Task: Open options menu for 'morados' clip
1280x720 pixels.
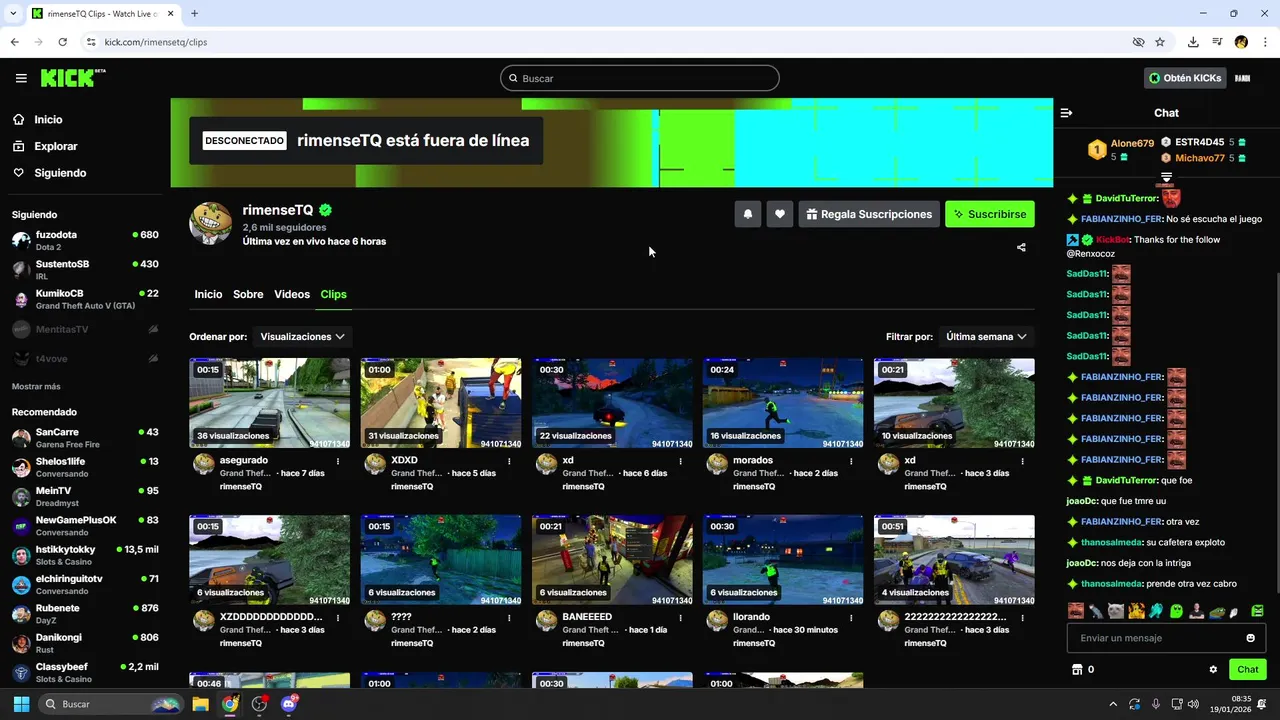Action: 852,461
